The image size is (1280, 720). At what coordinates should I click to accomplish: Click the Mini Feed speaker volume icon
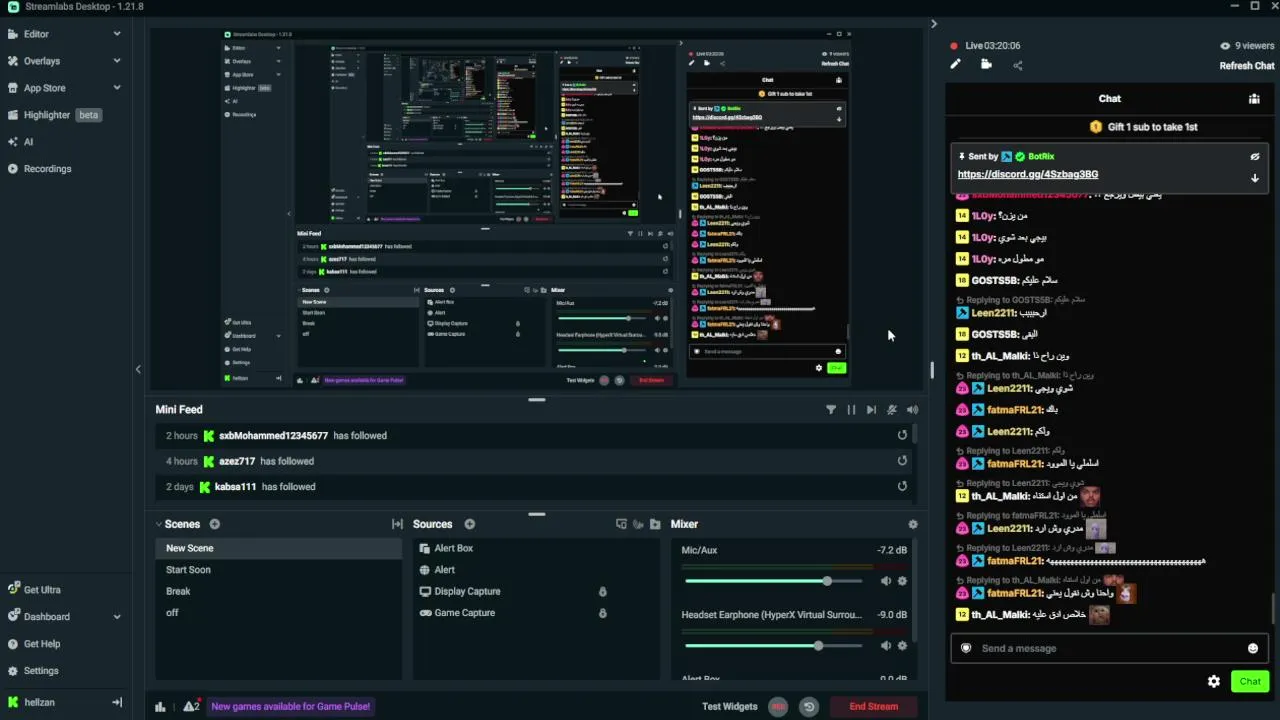pos(912,410)
